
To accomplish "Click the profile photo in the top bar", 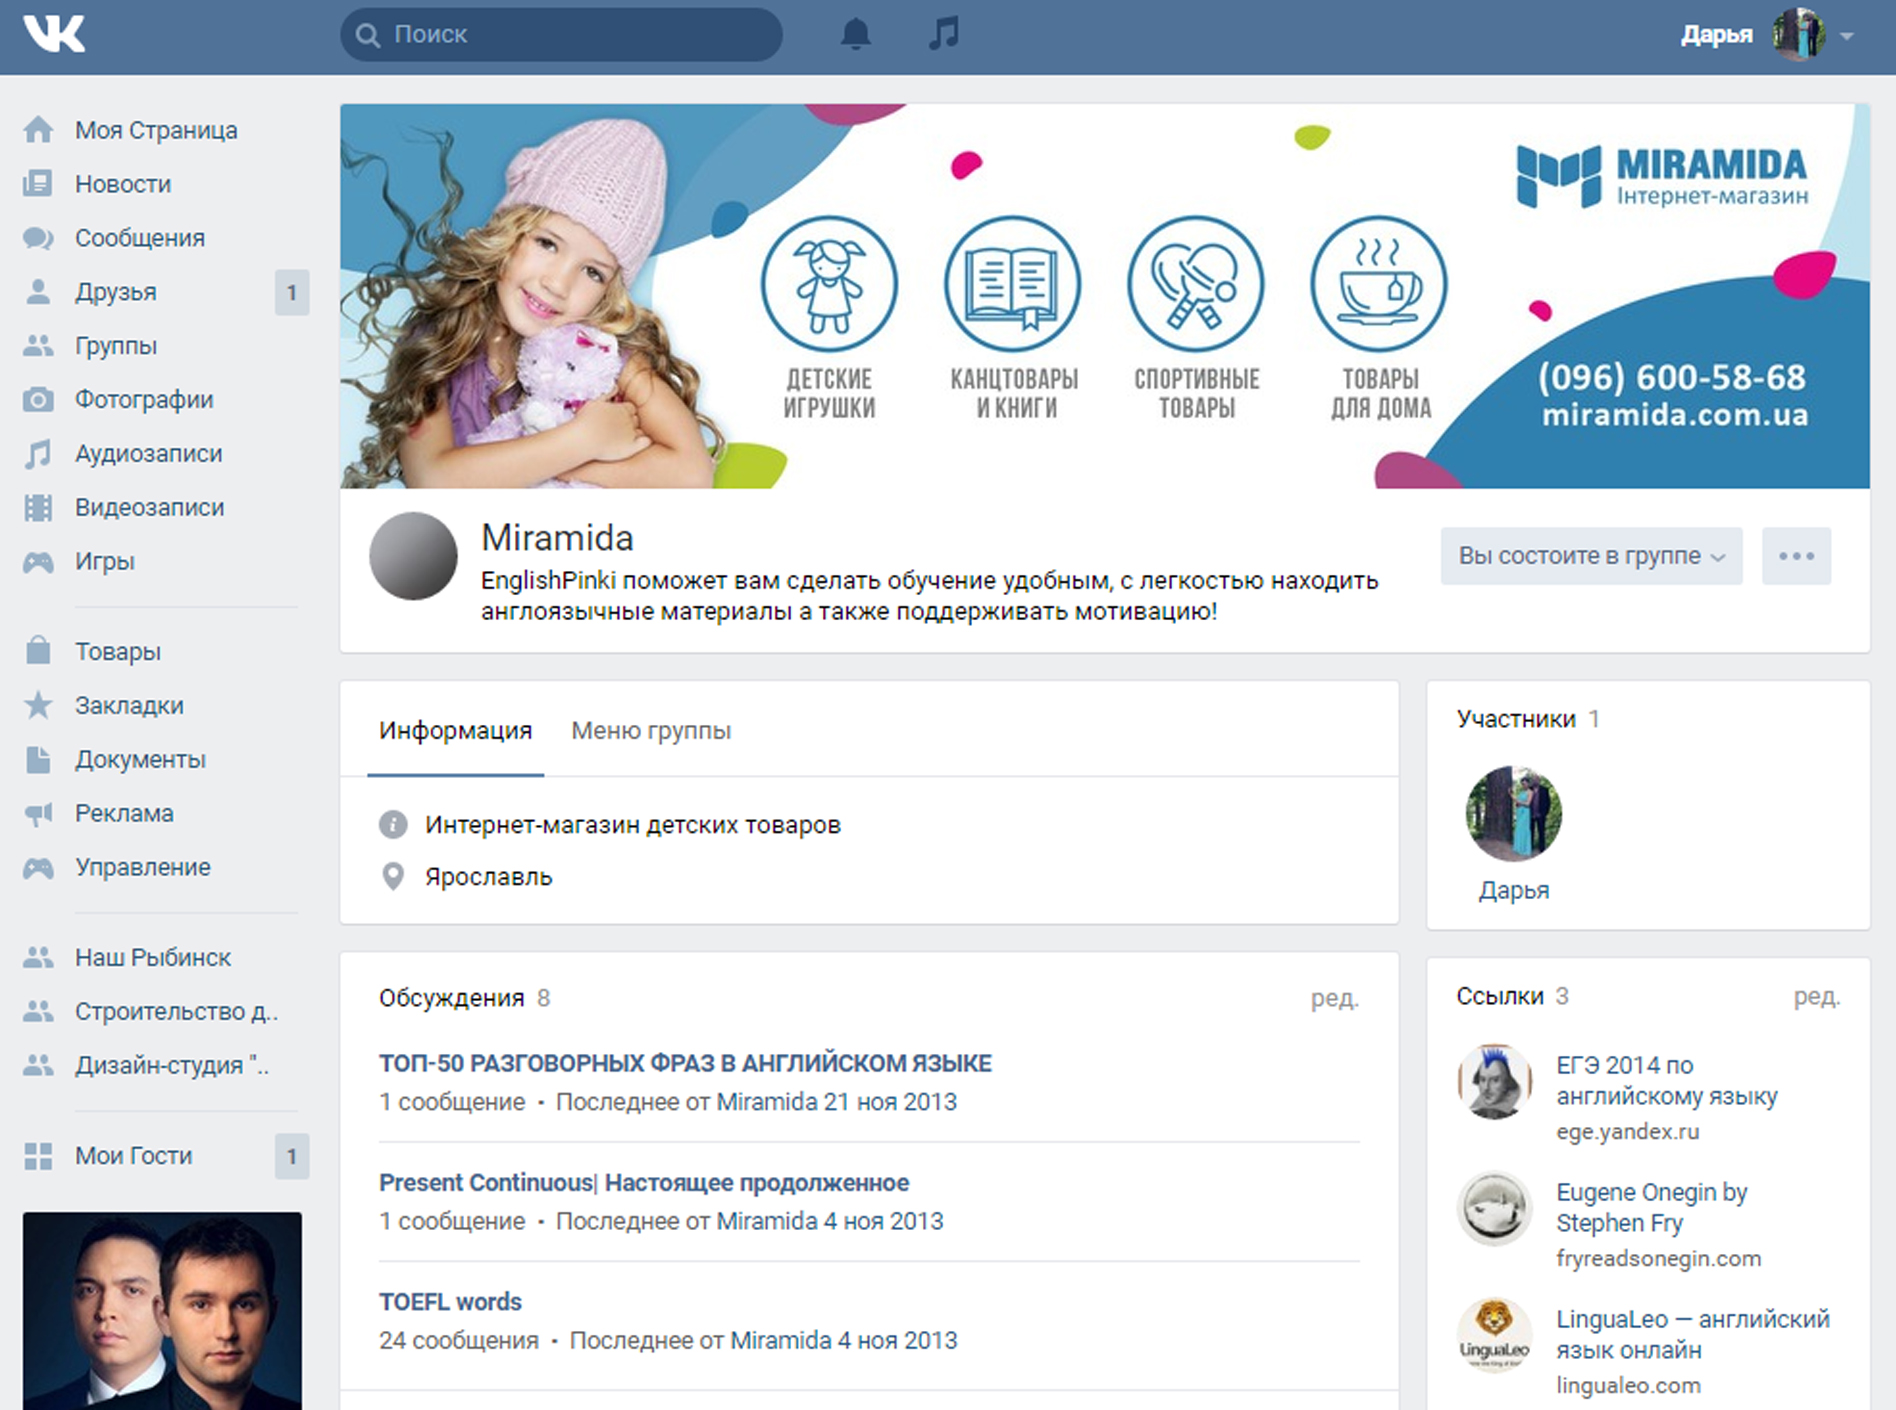I will [x=1799, y=35].
